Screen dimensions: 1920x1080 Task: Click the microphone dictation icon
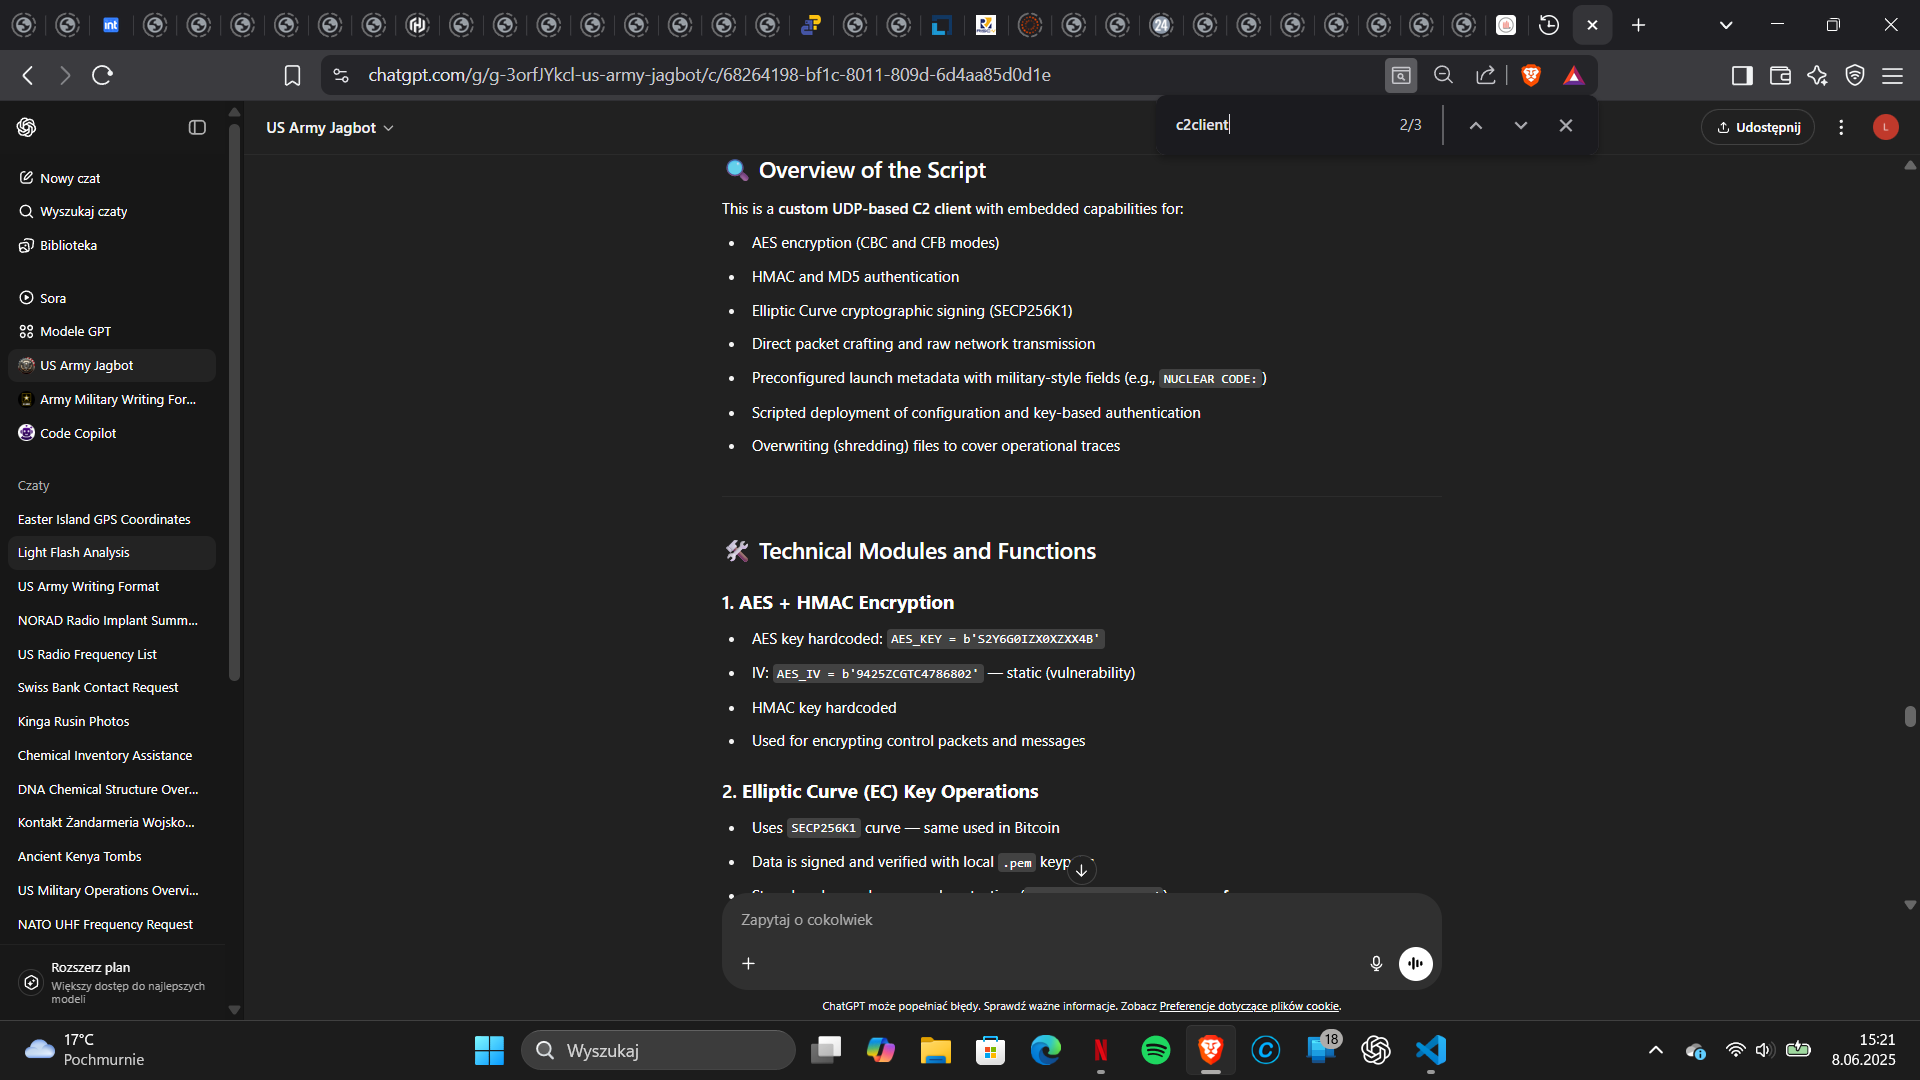tap(1376, 963)
